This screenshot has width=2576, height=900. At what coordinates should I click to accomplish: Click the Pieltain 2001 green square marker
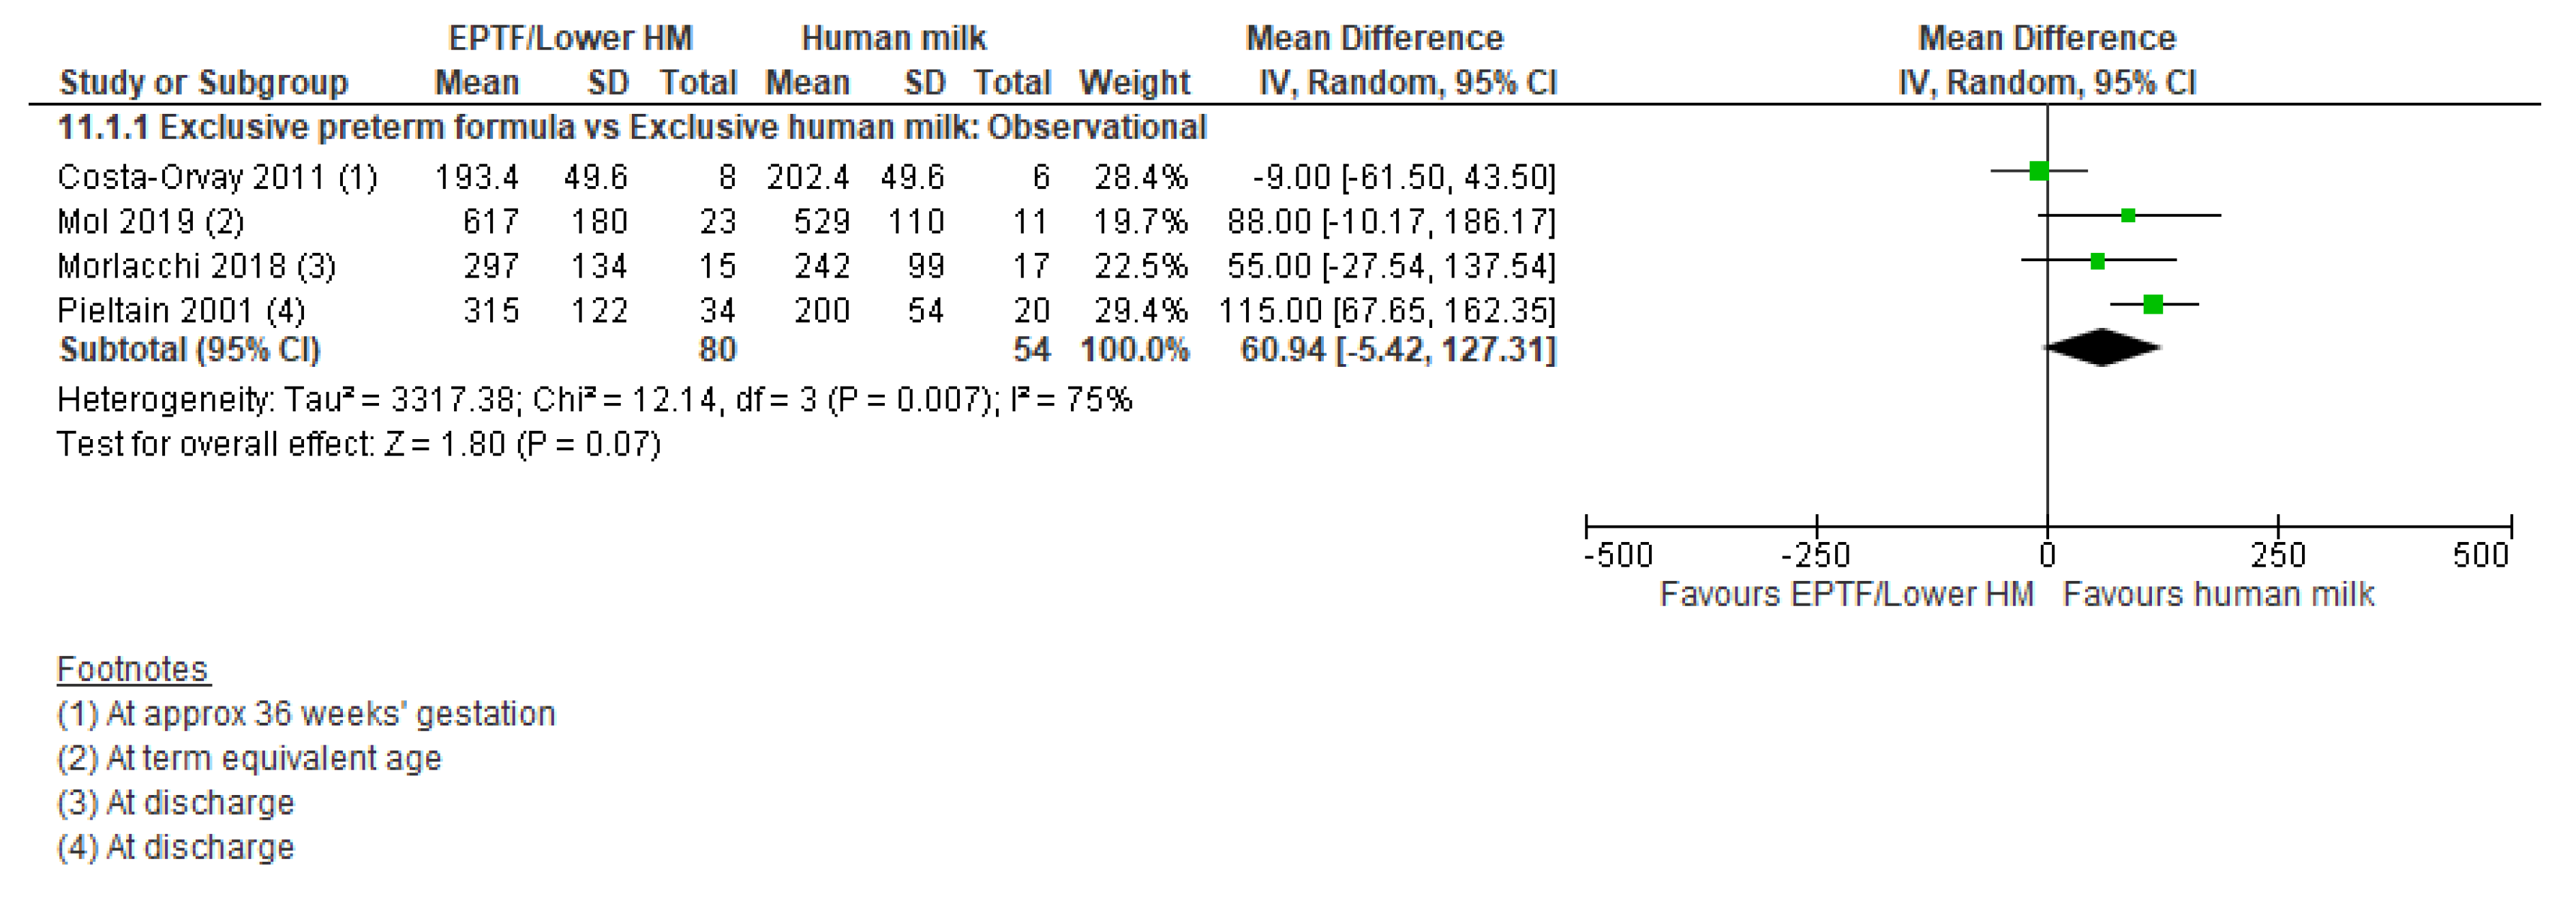click(2153, 304)
